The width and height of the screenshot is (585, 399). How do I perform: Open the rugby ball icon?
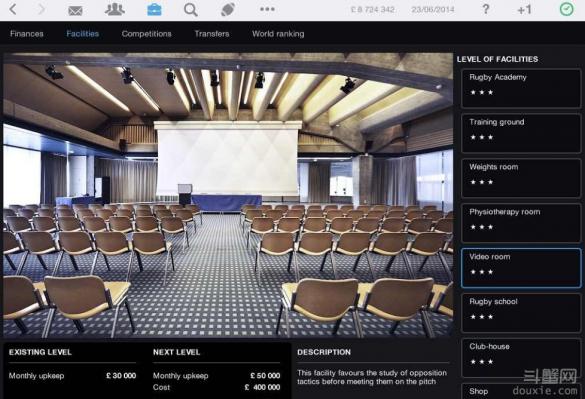click(x=228, y=10)
